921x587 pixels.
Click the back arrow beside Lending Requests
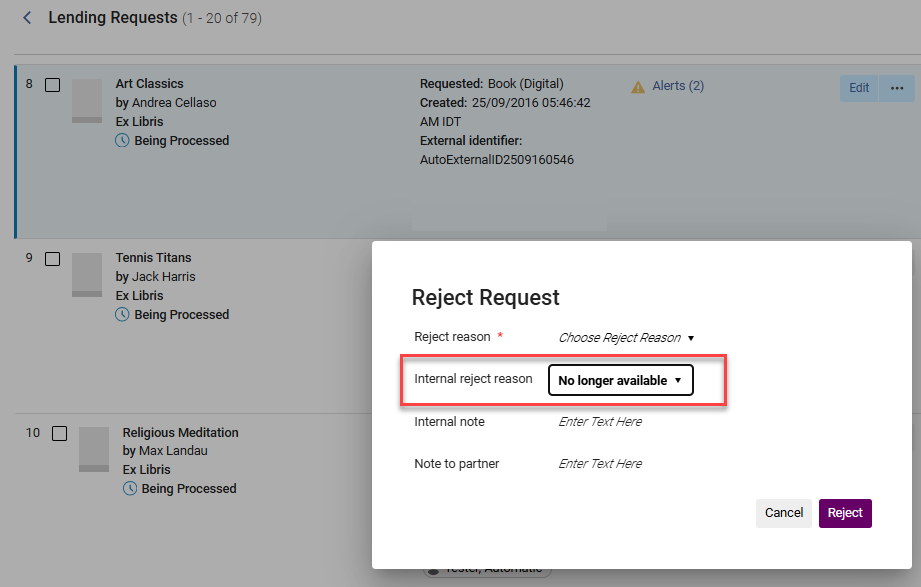point(27,18)
